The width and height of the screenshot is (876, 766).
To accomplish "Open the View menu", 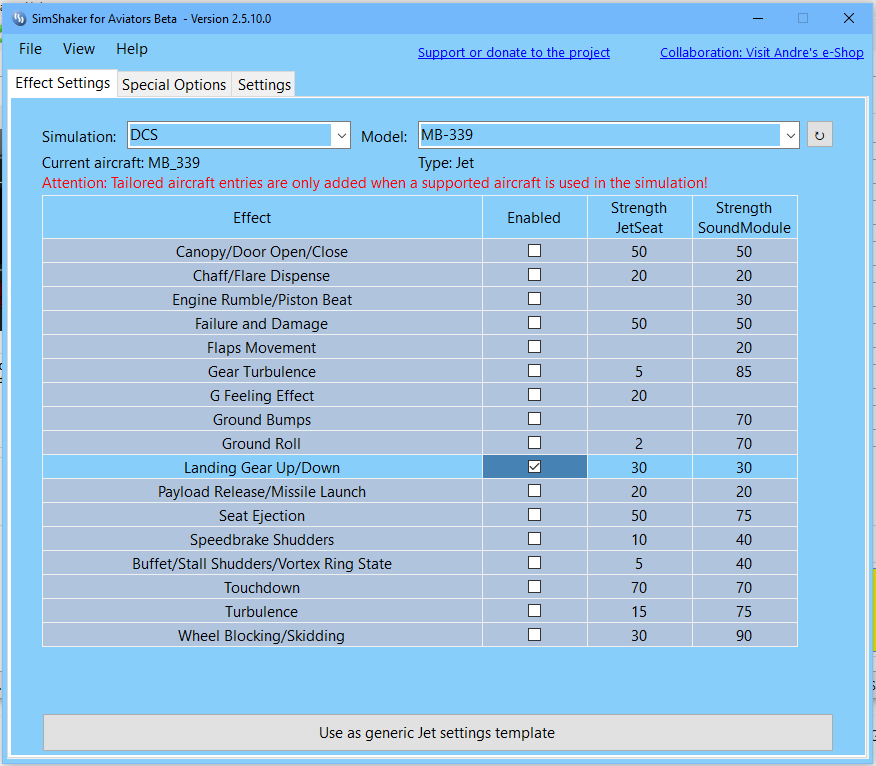I will tap(79, 49).
